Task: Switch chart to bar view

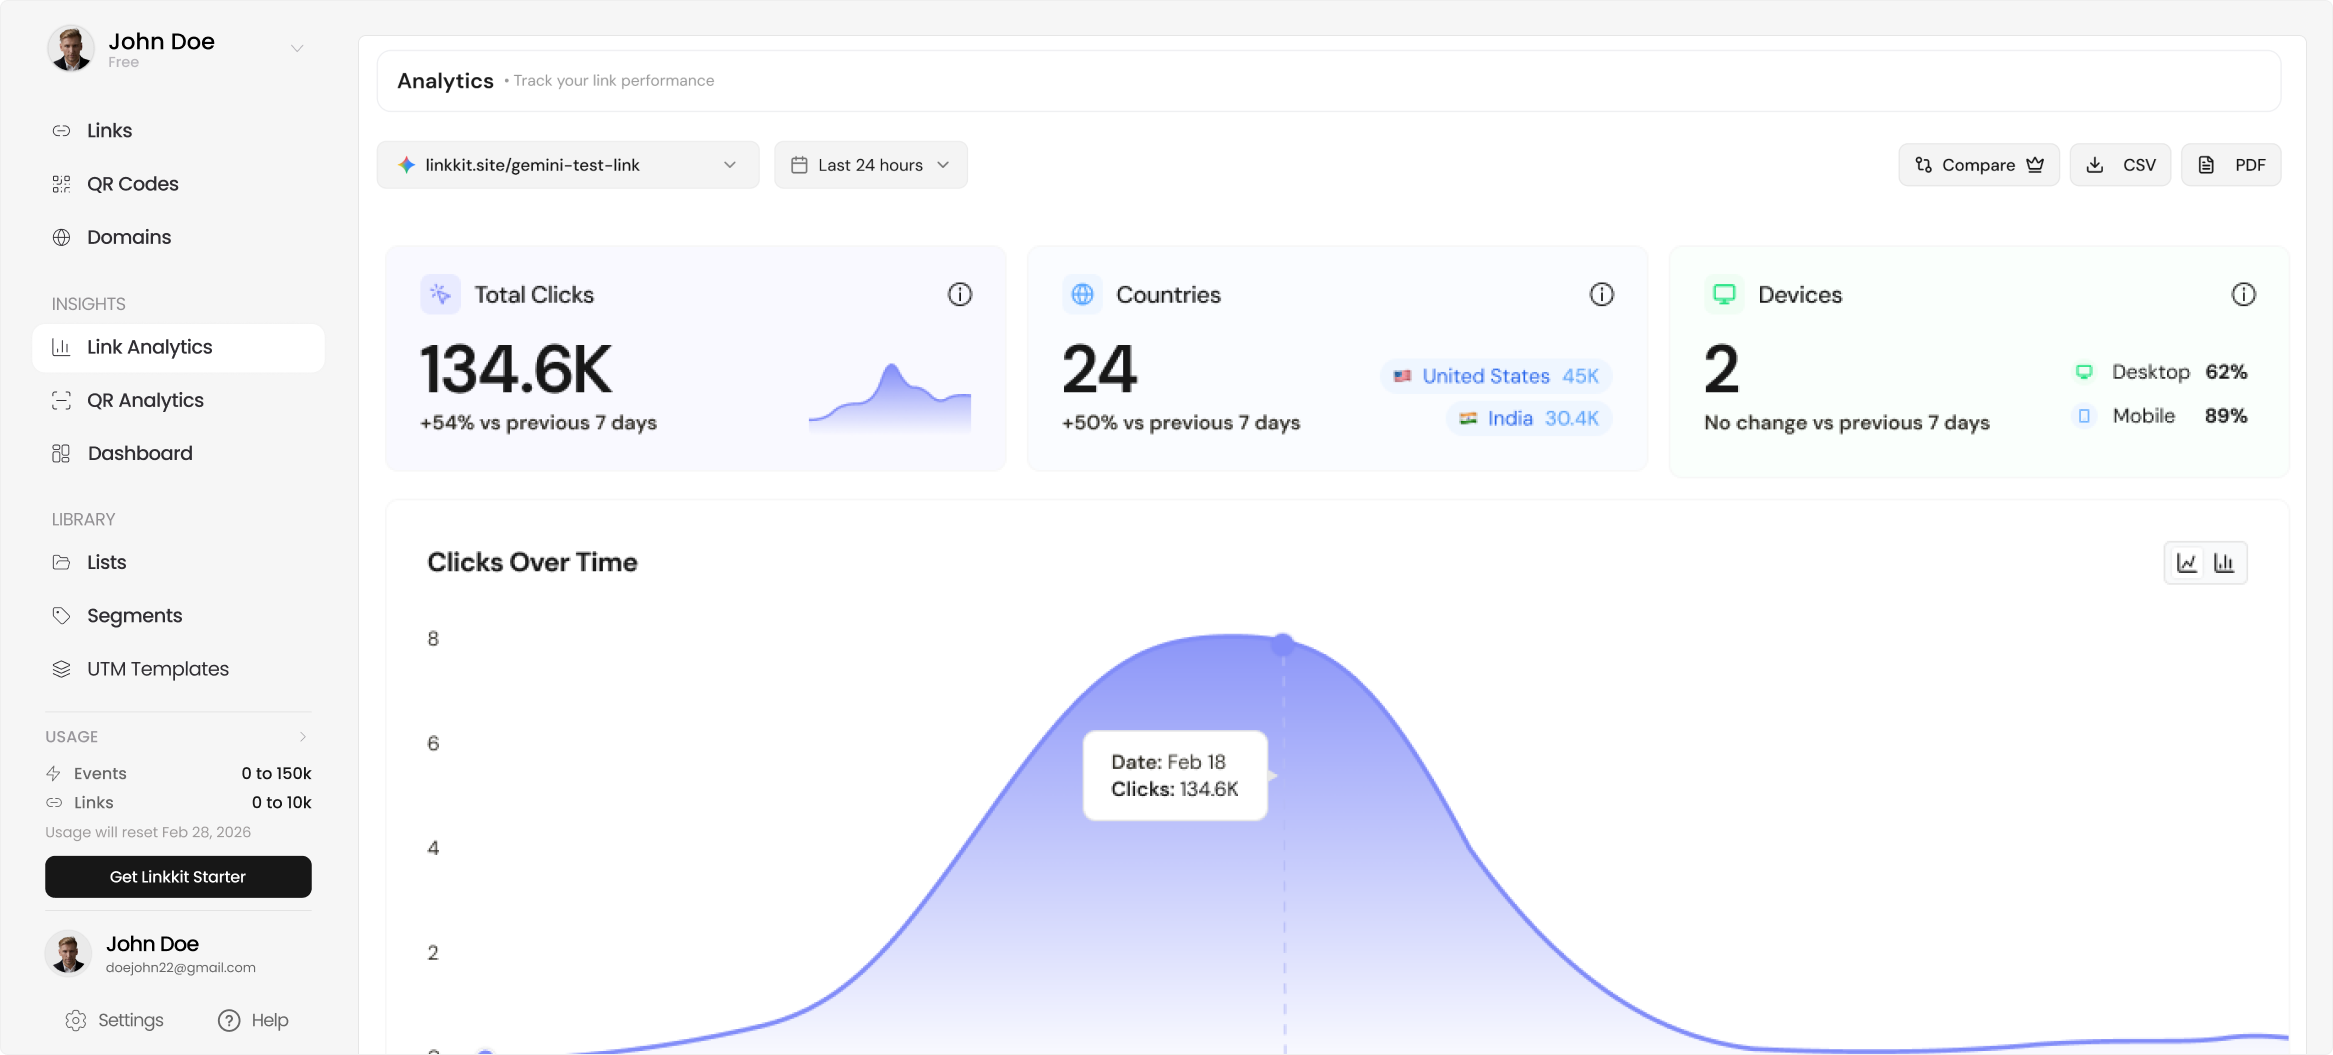Action: click(2224, 563)
